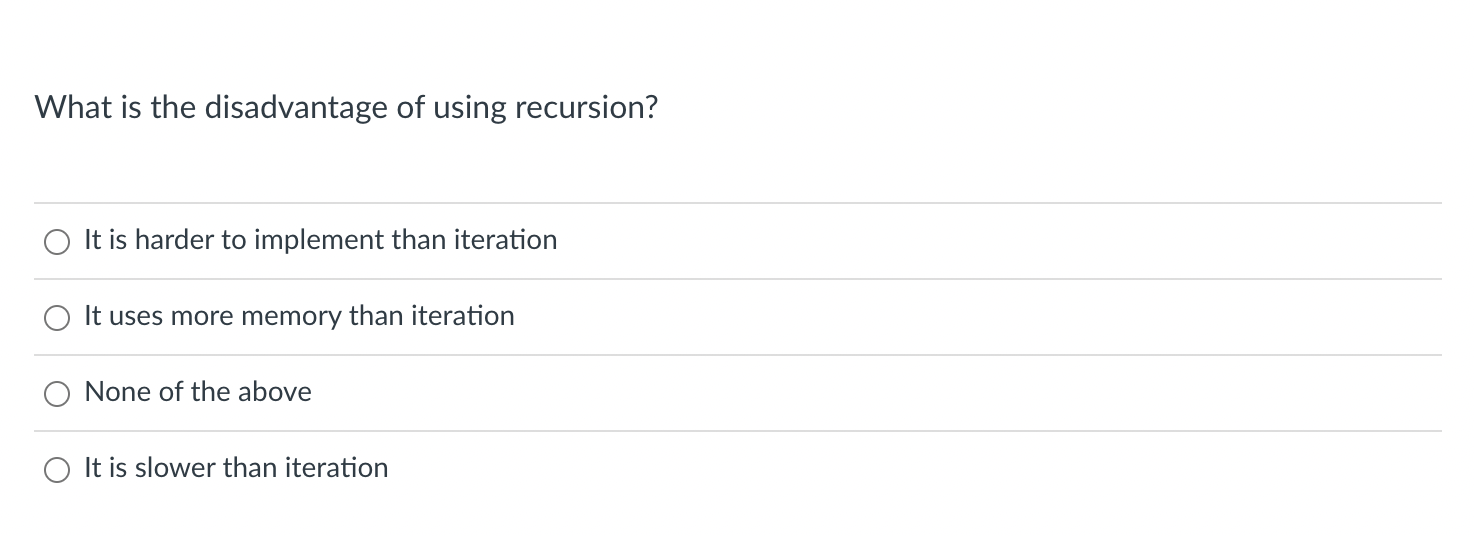This screenshot has height=536, width=1474.
Task: Pick the 'slower than iteration' radio circle
Action: point(56,469)
